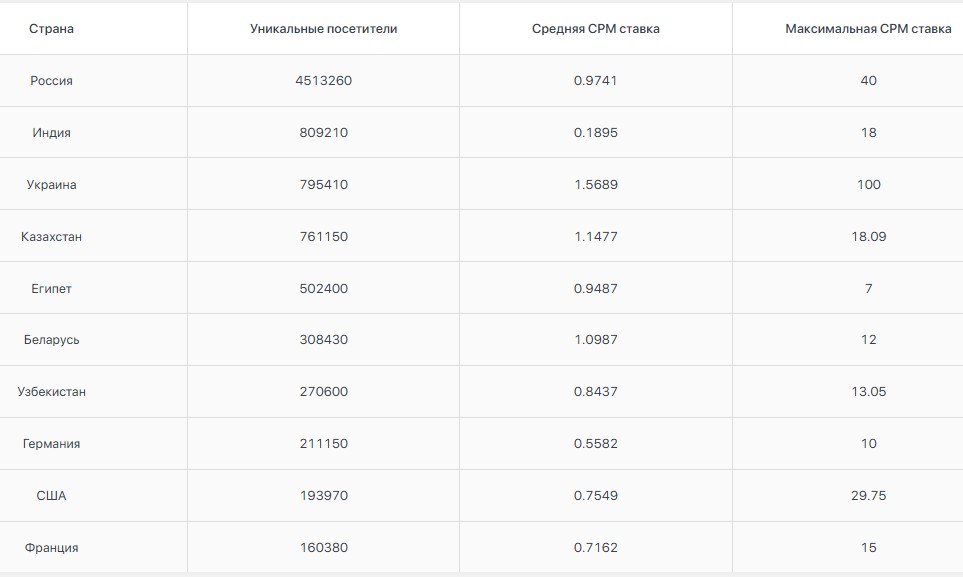Click the Индия row label
The height and width of the screenshot is (577, 963).
coord(51,133)
